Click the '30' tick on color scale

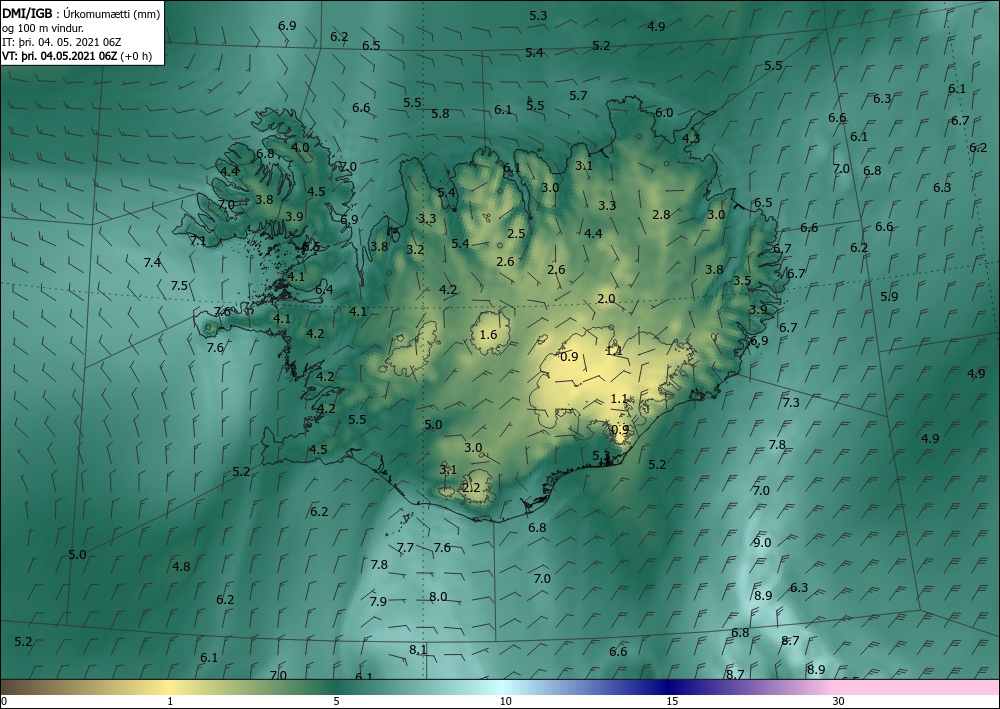(839, 701)
